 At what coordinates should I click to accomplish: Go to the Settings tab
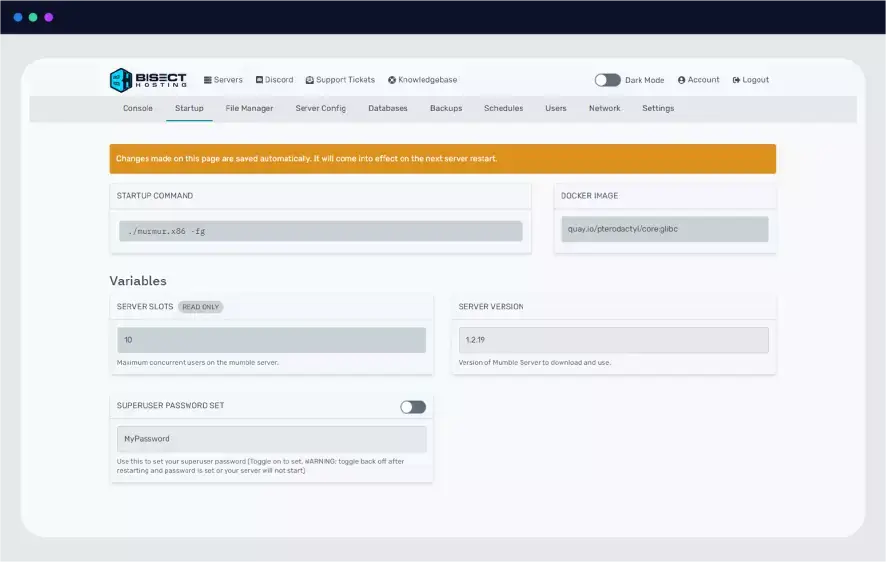point(658,108)
